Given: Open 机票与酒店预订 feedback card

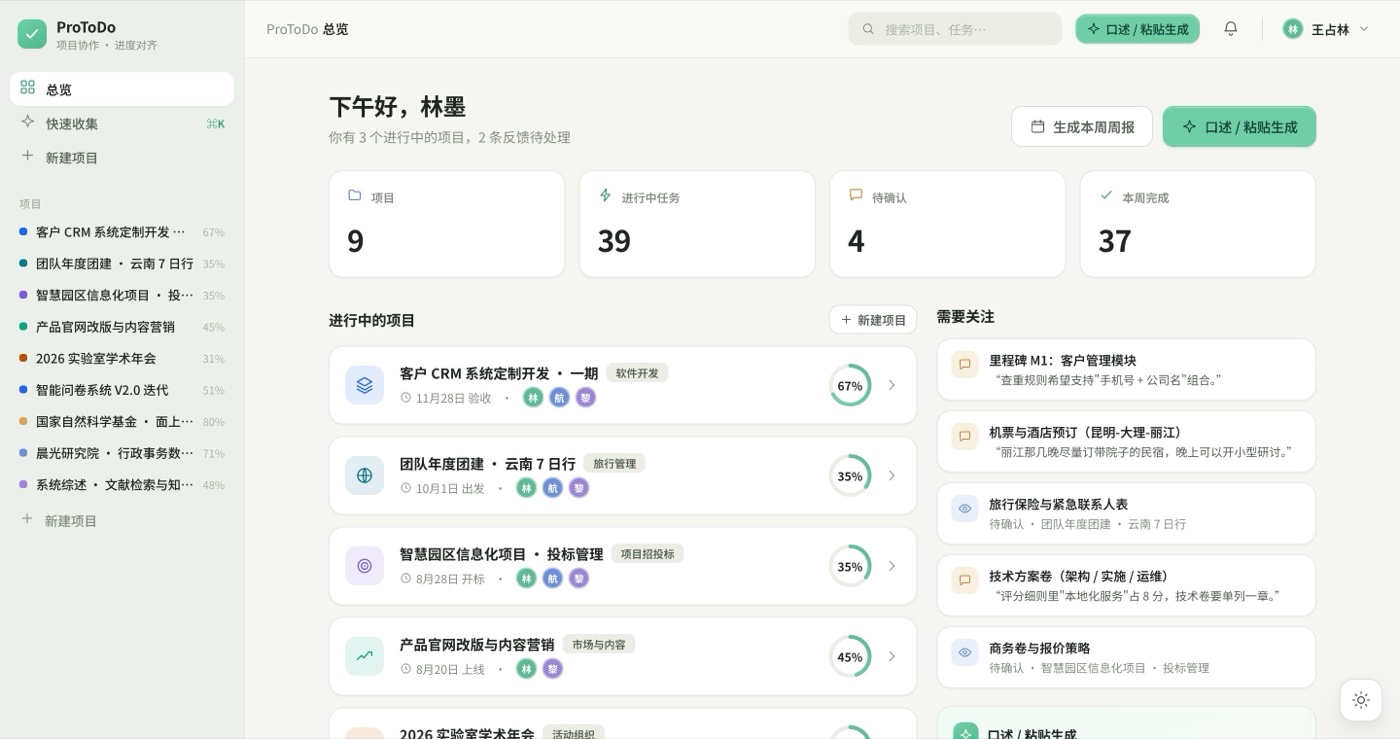Looking at the screenshot, I should click(x=1126, y=441).
